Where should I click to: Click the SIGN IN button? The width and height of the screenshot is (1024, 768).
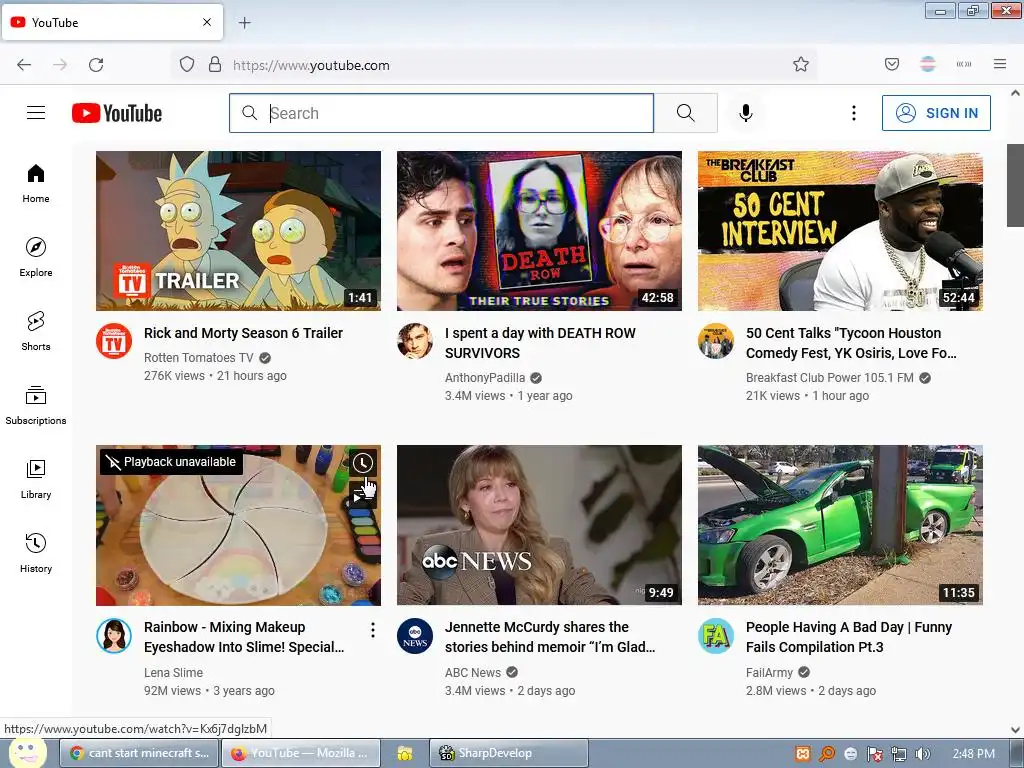pyautogui.click(x=936, y=113)
